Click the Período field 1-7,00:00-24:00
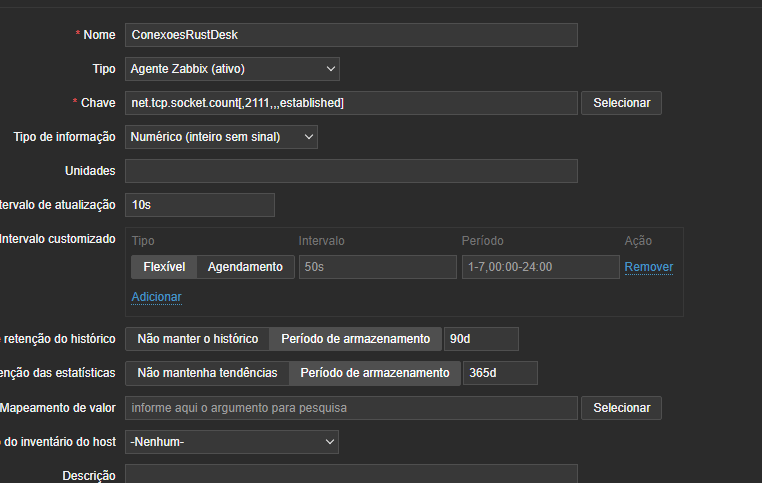The width and height of the screenshot is (762, 483). click(540, 267)
